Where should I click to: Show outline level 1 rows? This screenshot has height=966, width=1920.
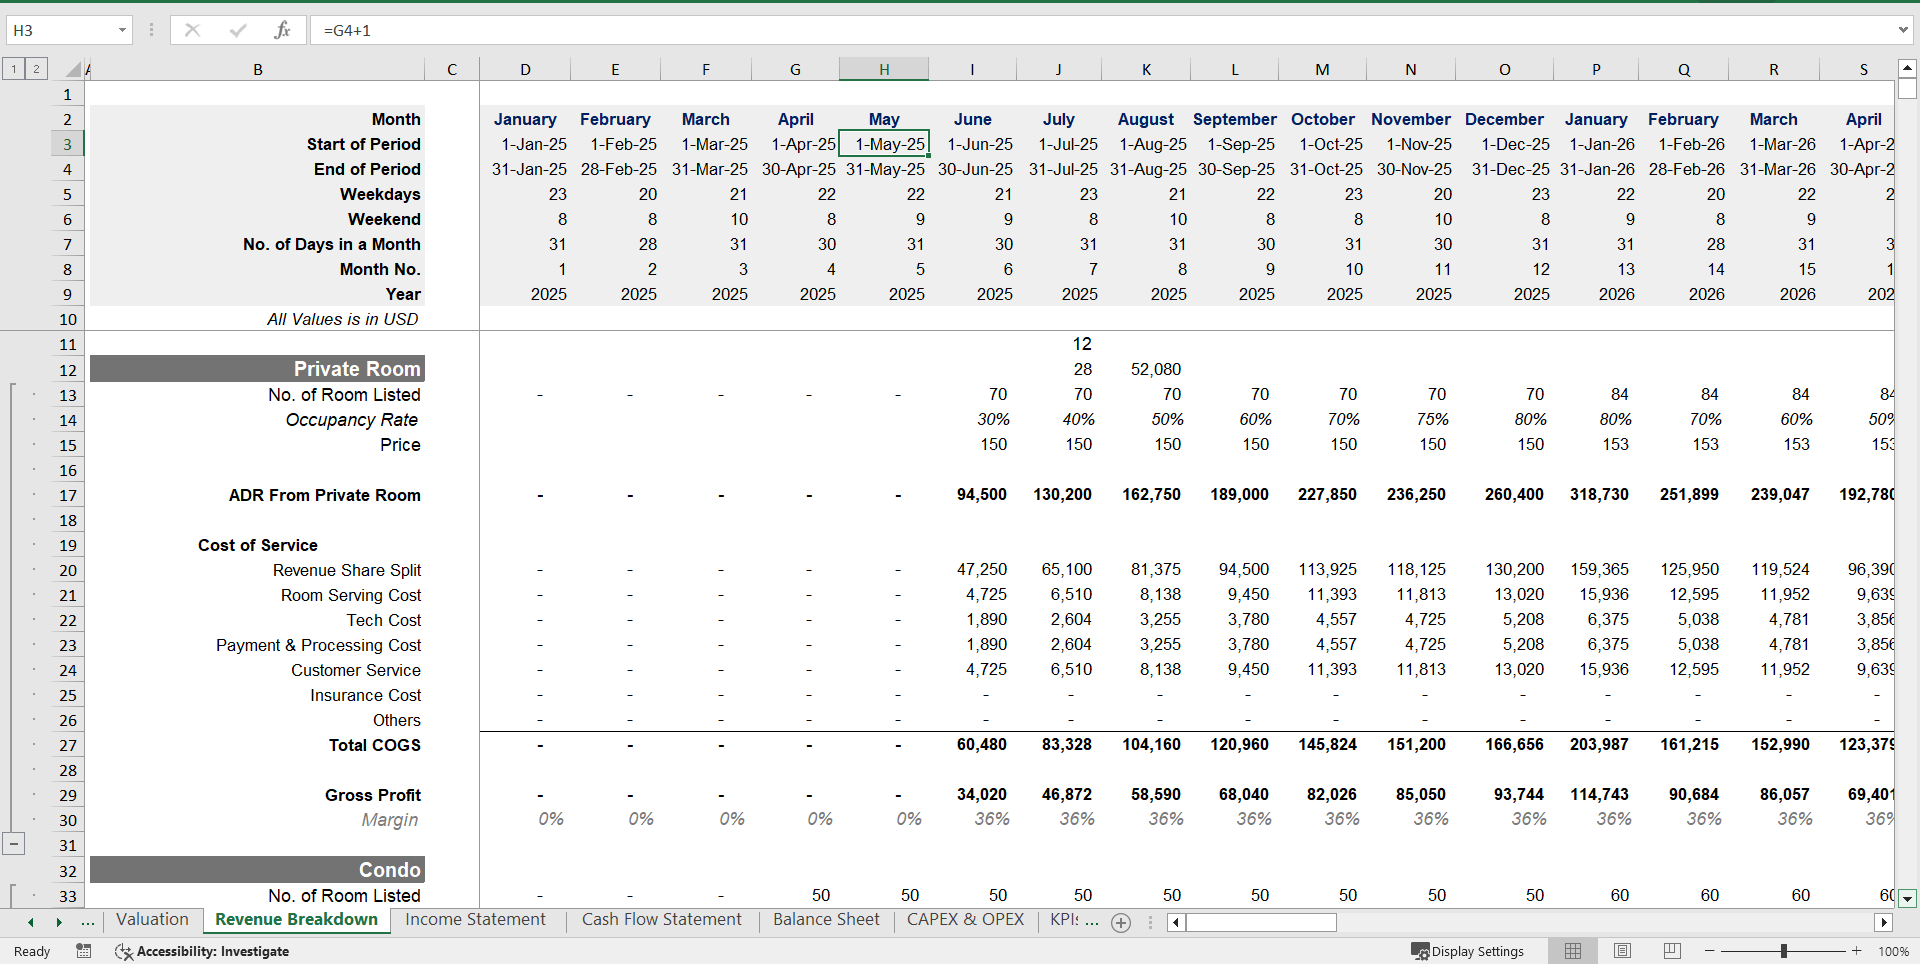point(14,69)
